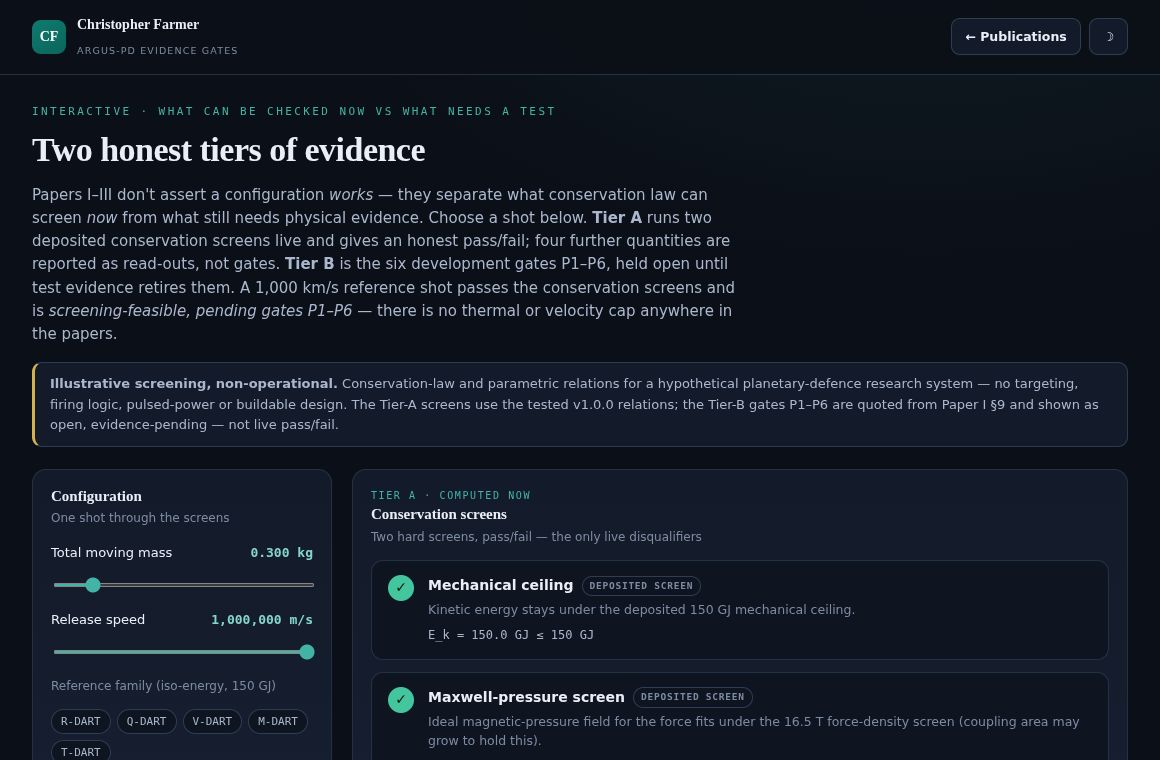
Task: Click the Christopher Farmer name
Action: coord(138,24)
